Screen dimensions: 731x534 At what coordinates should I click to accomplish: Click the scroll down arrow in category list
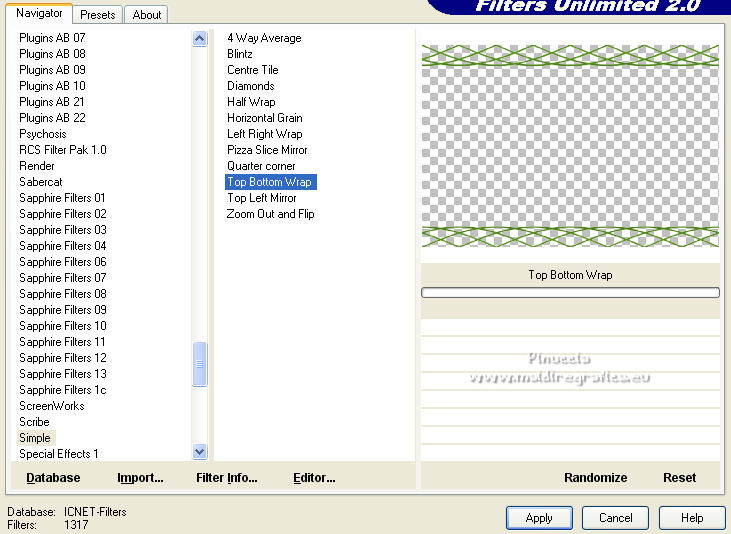point(200,451)
